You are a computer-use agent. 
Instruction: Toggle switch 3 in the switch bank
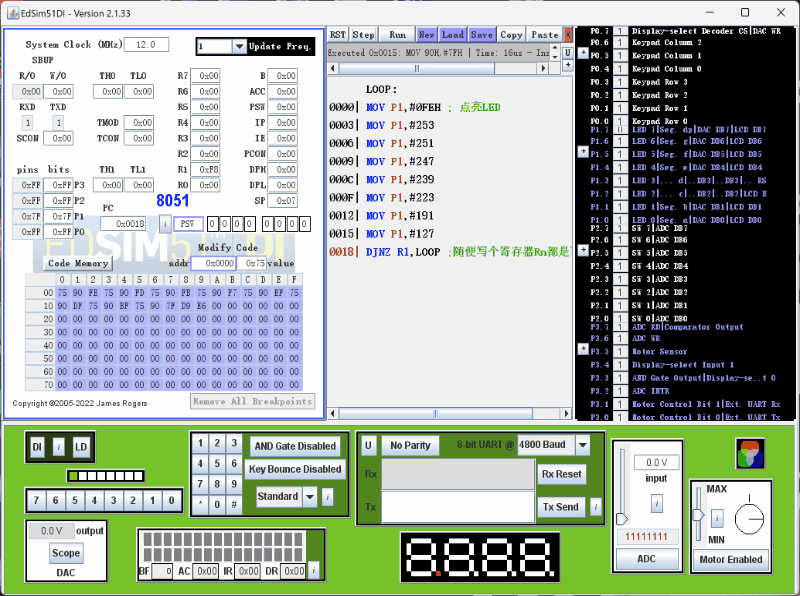pos(113,501)
